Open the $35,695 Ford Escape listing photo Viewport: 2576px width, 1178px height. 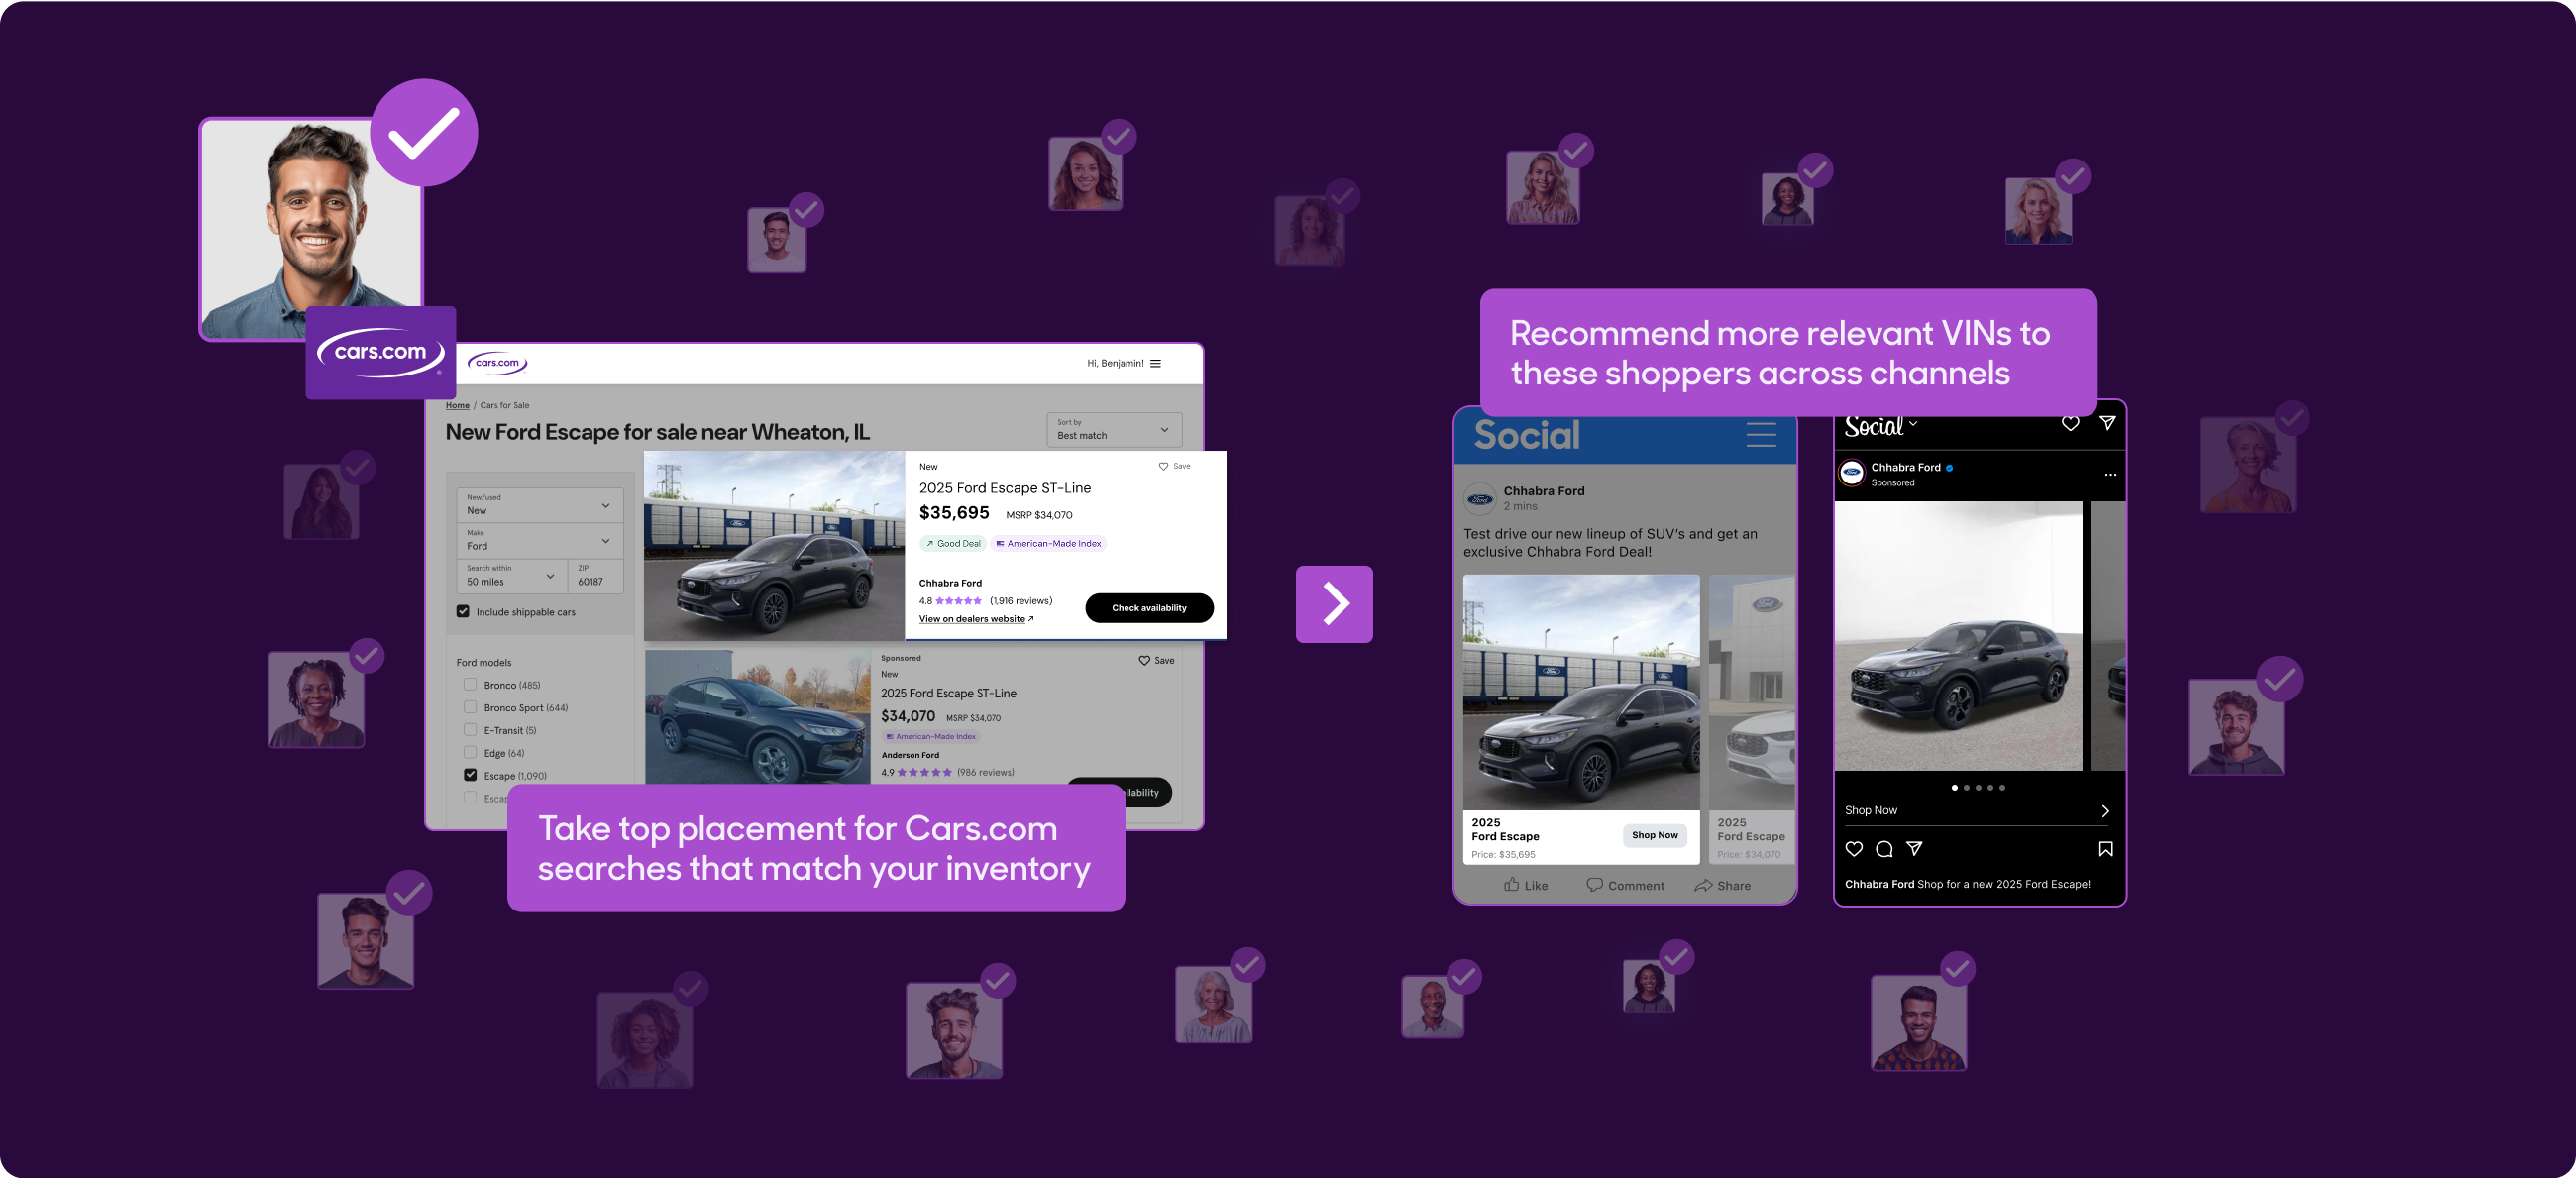(x=774, y=546)
